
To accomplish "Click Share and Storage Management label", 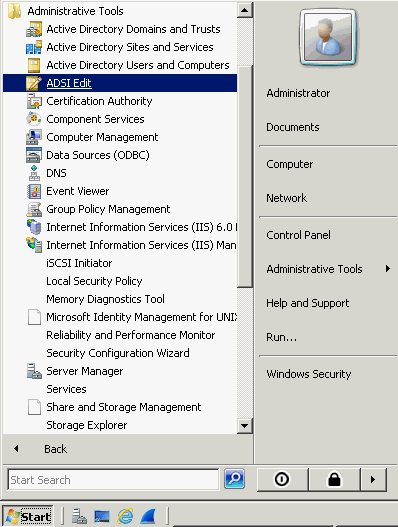I will pos(124,407).
